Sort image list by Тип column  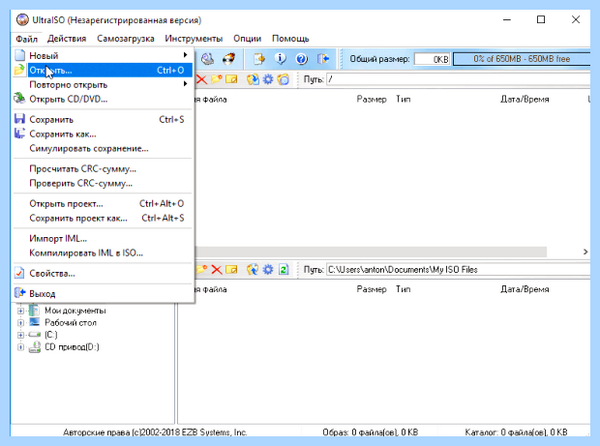(403, 99)
